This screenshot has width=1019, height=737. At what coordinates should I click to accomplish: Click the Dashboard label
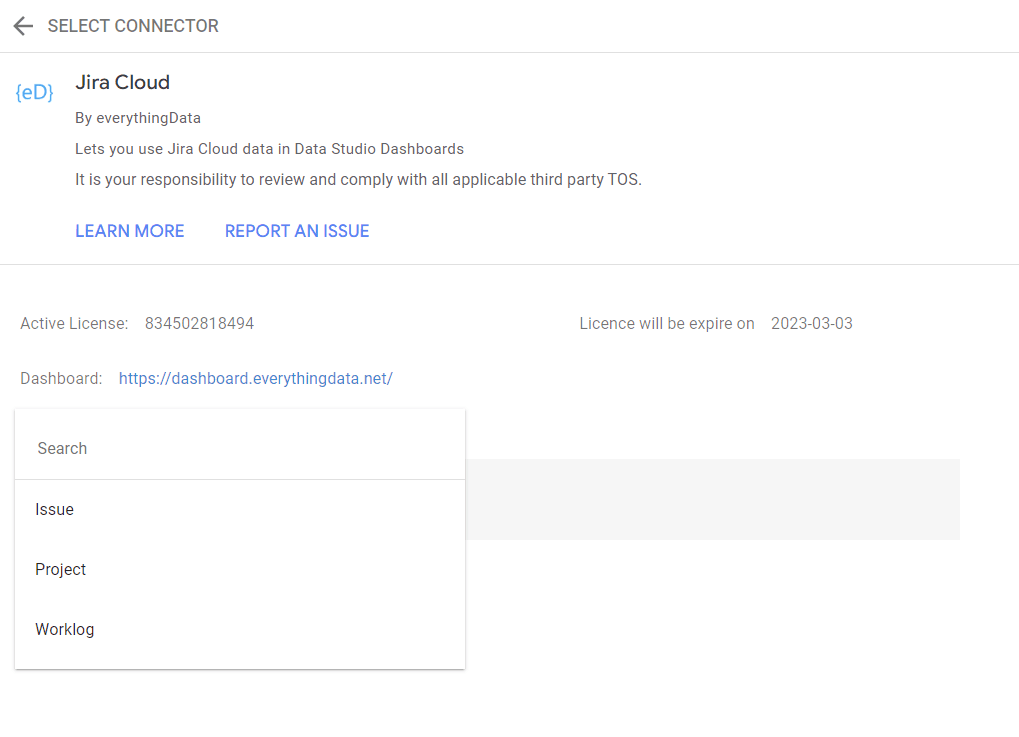coord(61,378)
